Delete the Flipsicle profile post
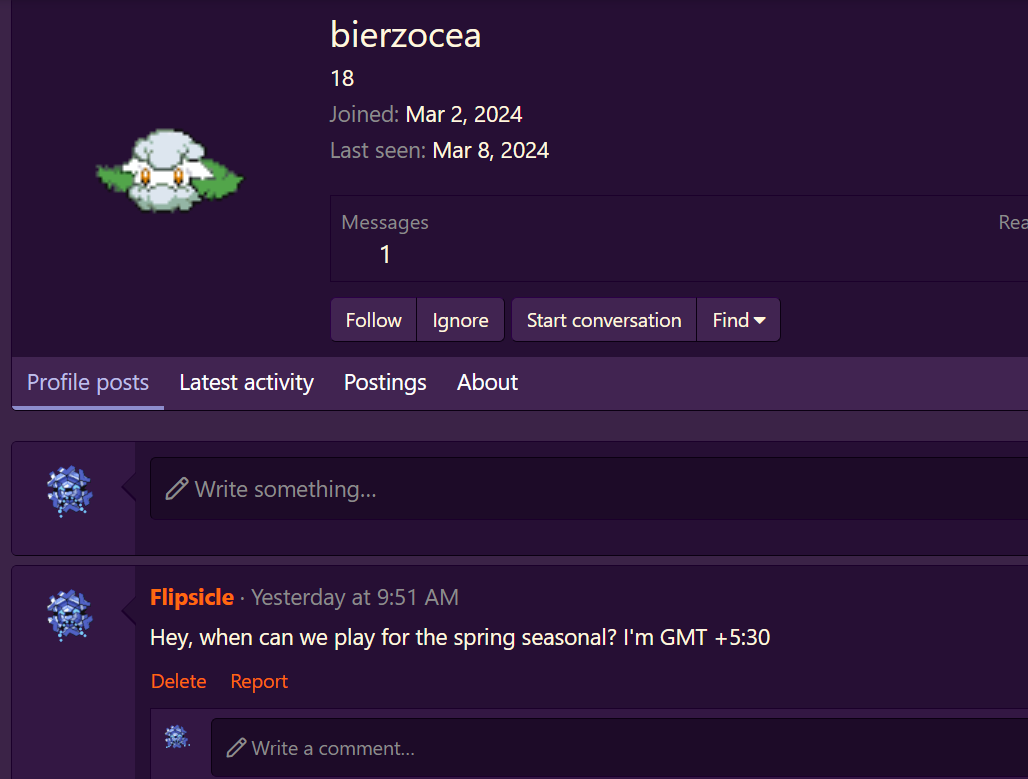The height and width of the screenshot is (779, 1028). pos(178,681)
